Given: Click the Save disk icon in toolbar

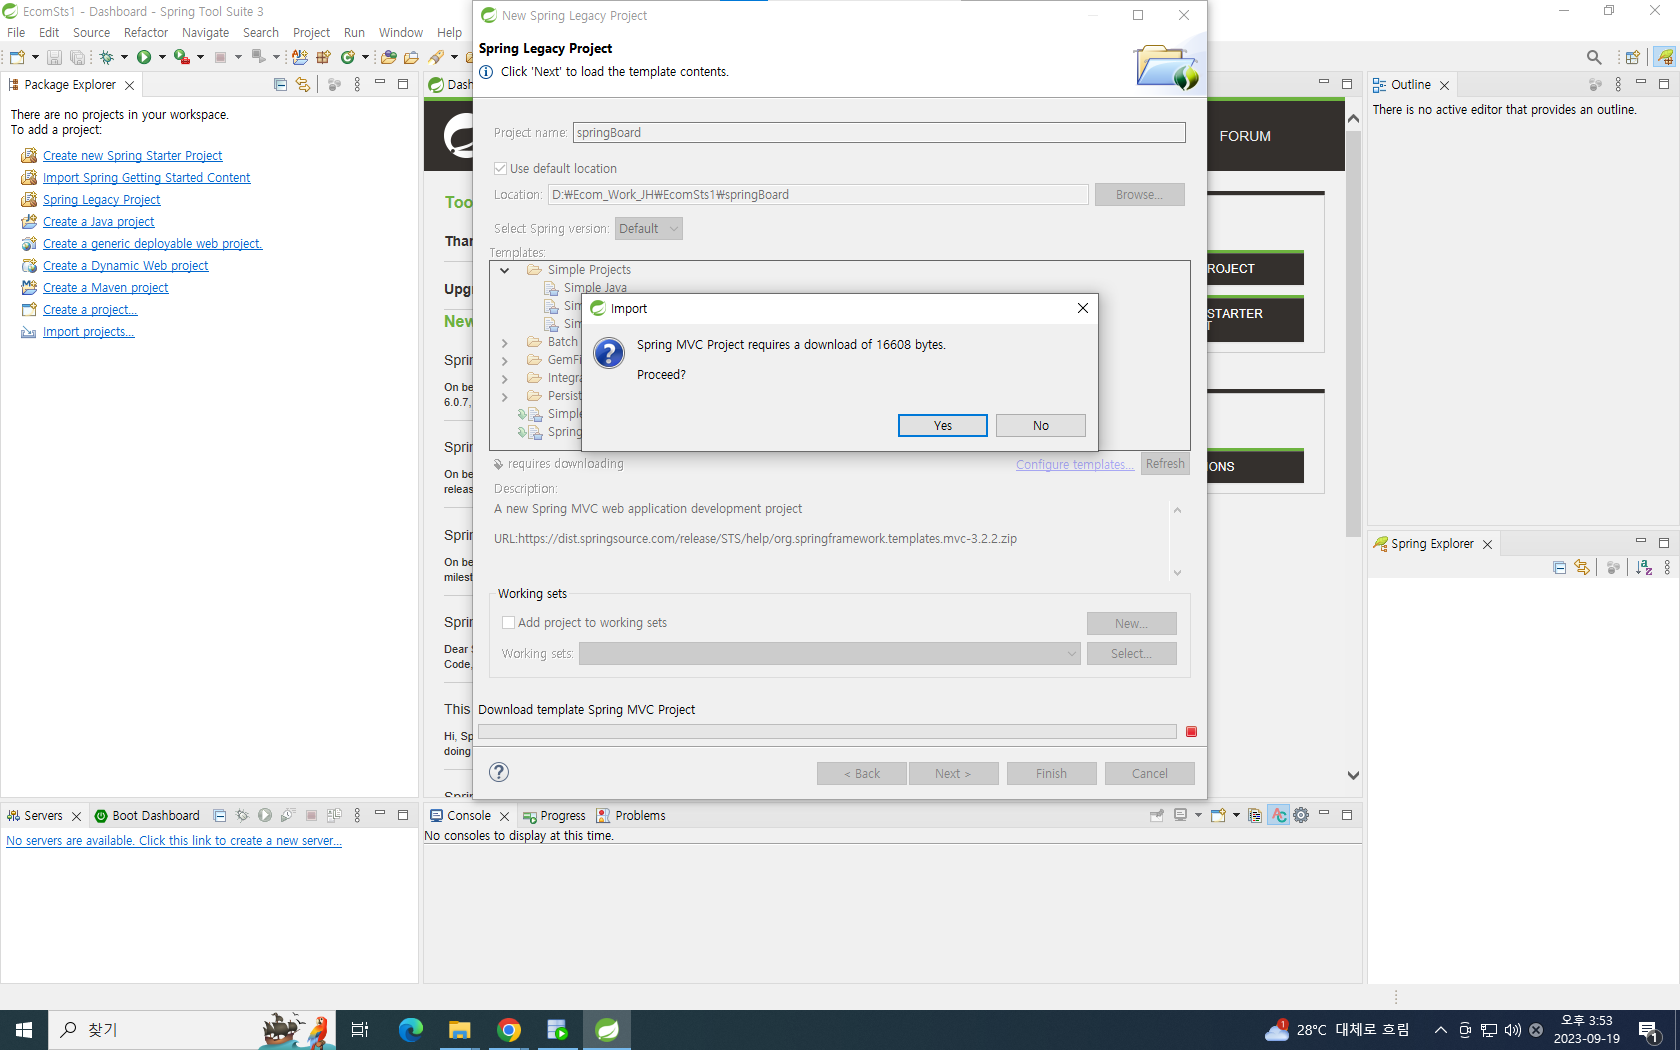Looking at the screenshot, I should [54, 57].
